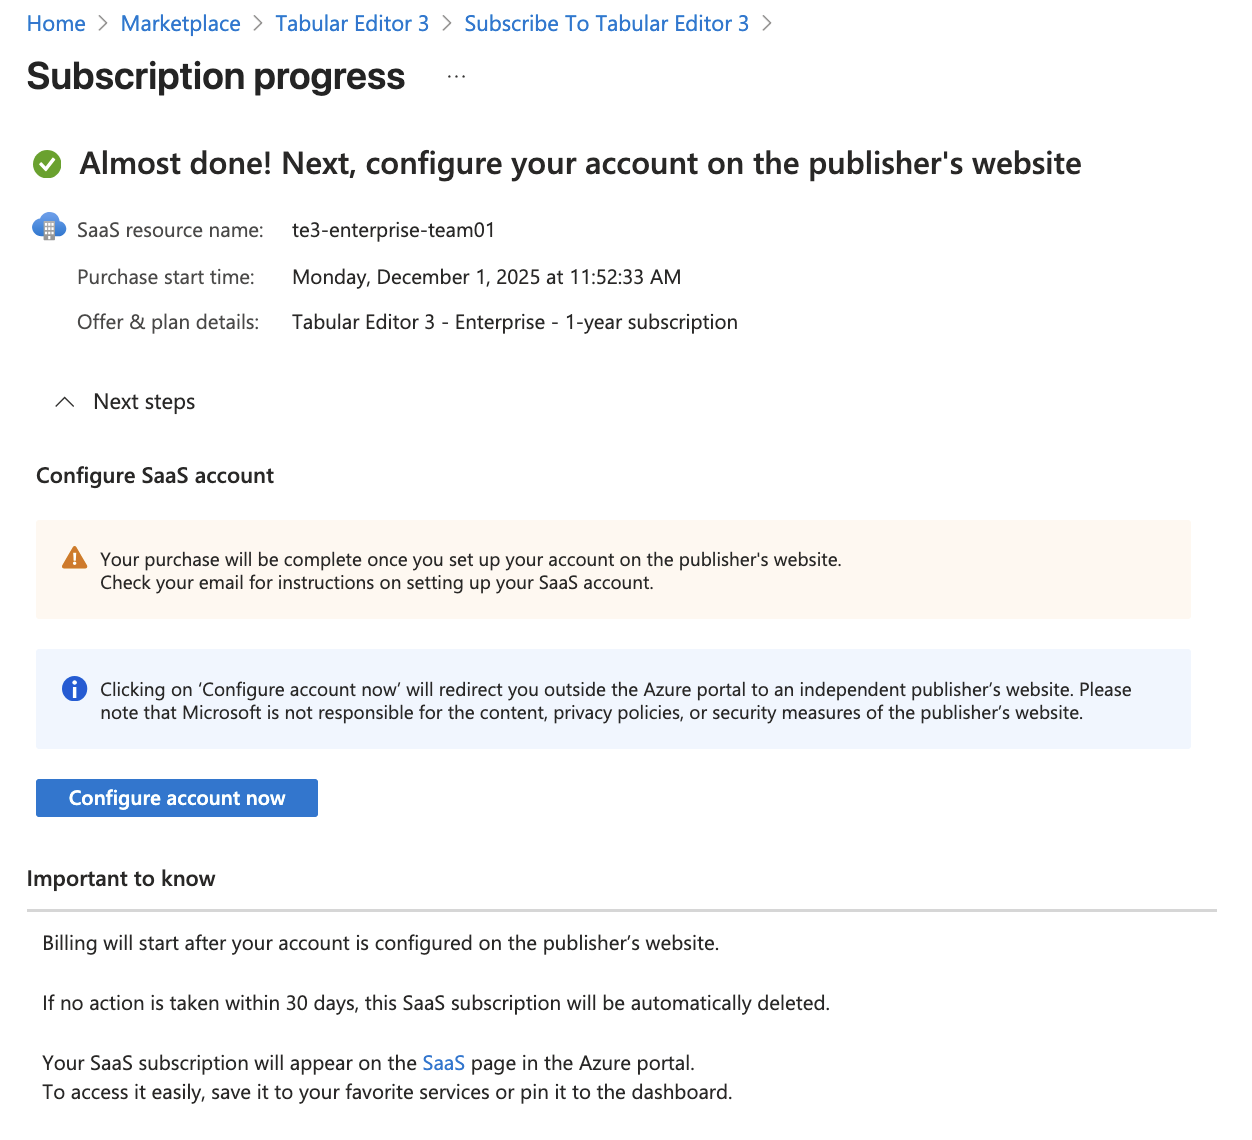Click the SaaS resource cloud icon
The width and height of the screenshot is (1252, 1140).
tap(48, 226)
